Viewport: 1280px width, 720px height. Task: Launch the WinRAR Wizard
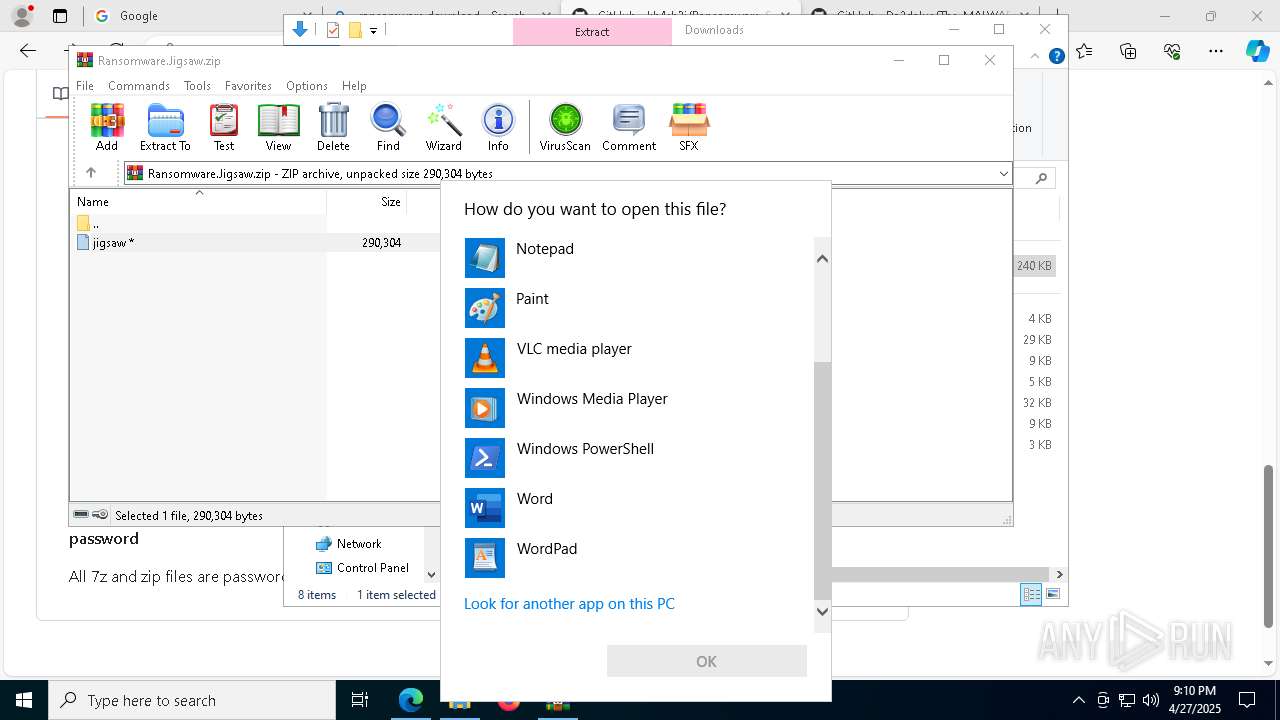point(443,127)
